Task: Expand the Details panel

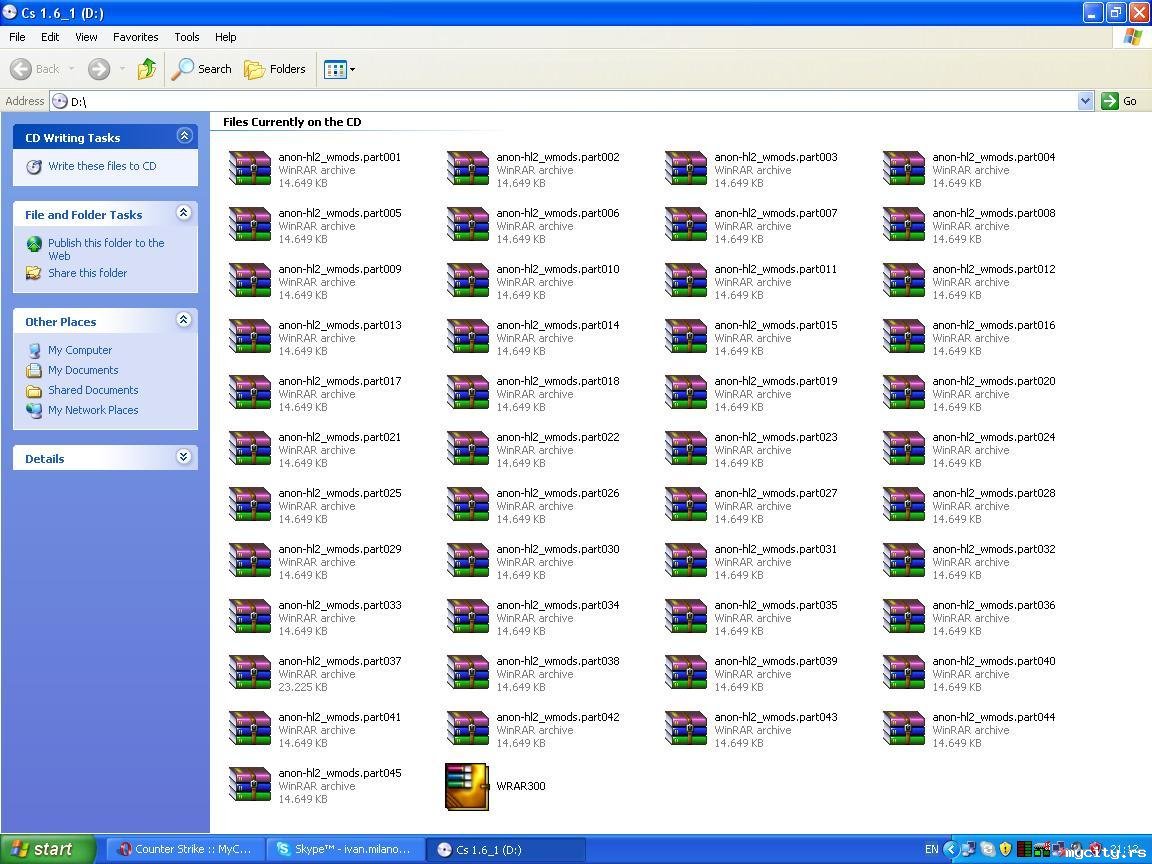Action: 184,457
